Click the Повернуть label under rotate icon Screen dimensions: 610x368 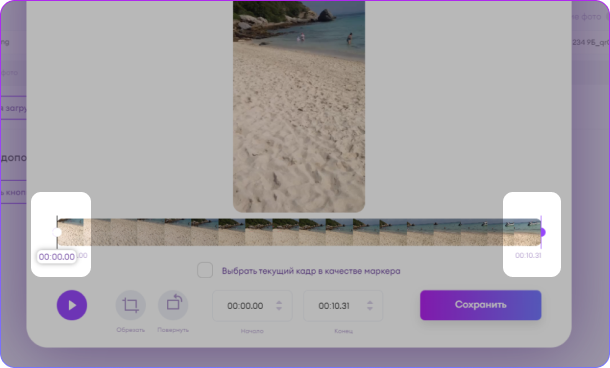[173, 330]
